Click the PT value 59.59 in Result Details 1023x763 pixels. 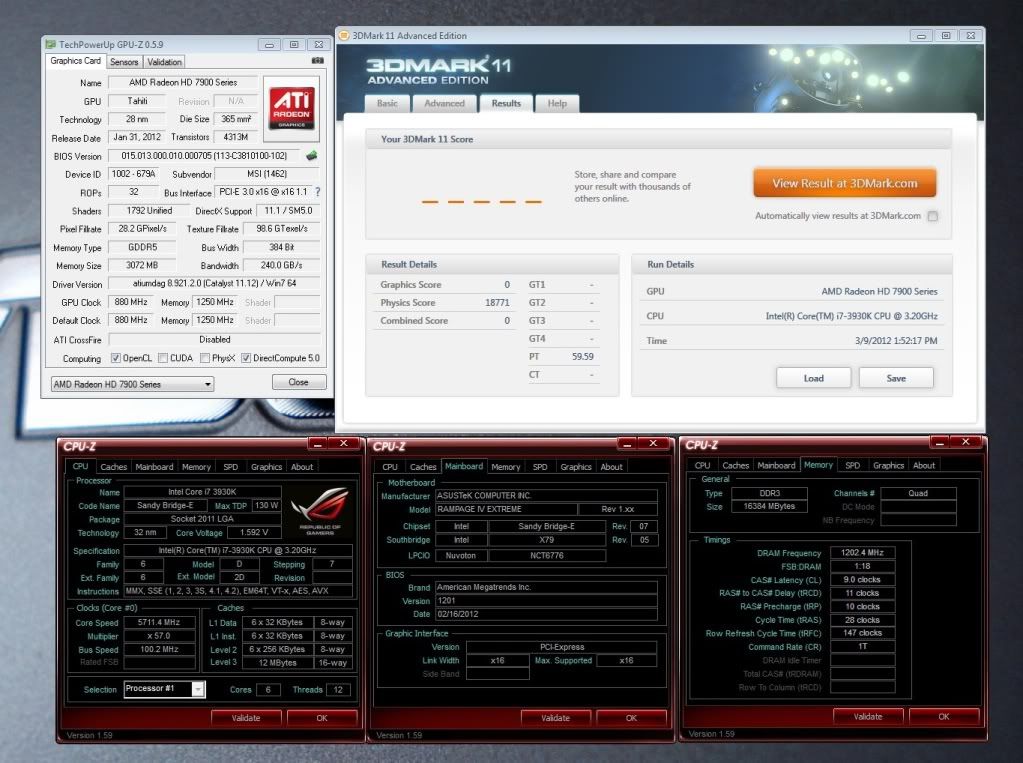(583, 356)
